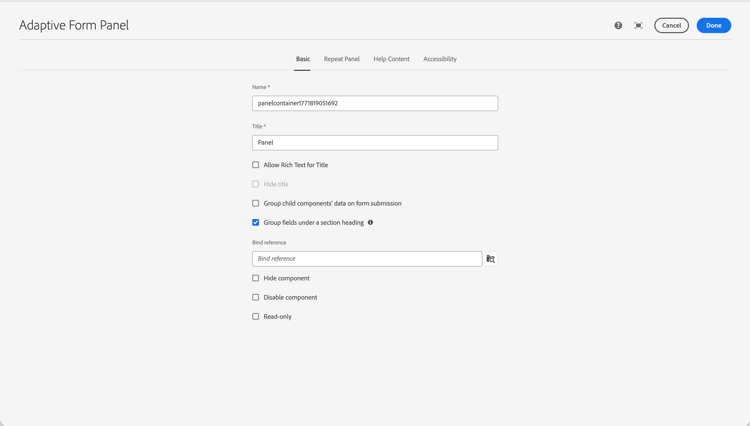
Task: Switch to the Repeat Panel tab
Action: (x=342, y=59)
